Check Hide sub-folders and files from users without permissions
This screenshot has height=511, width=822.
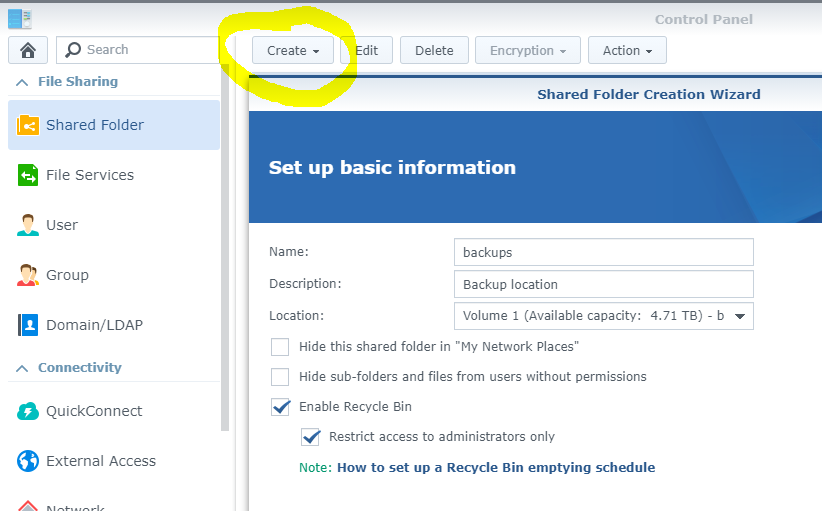[280, 377]
